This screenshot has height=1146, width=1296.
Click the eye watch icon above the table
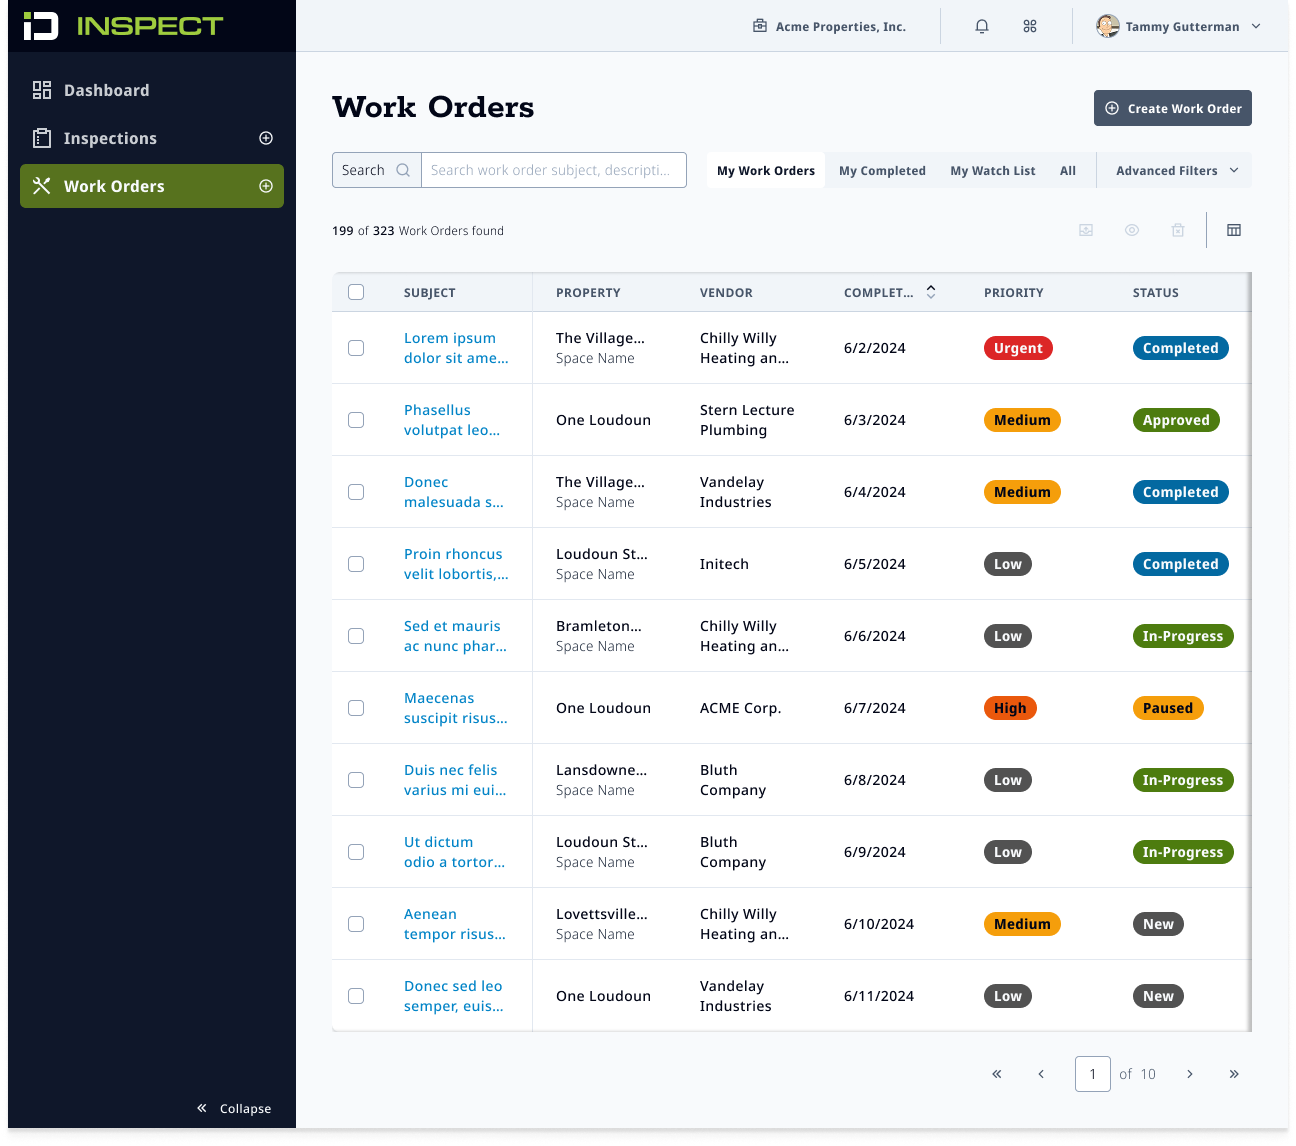[x=1132, y=230]
